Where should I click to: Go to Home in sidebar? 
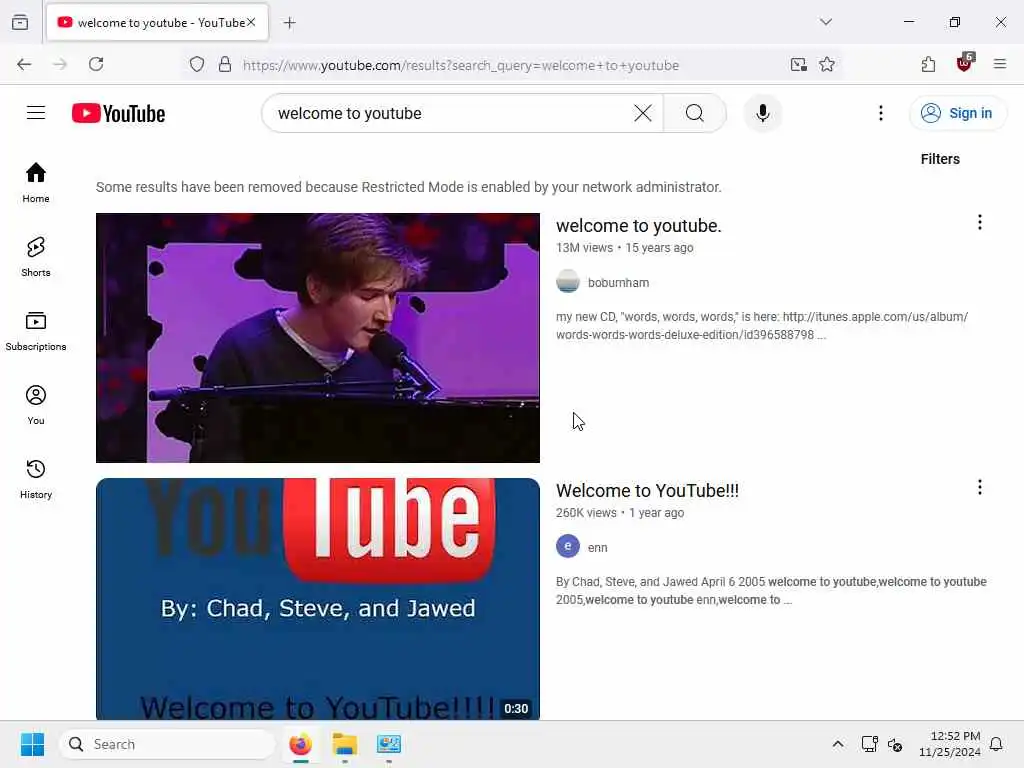(x=36, y=183)
